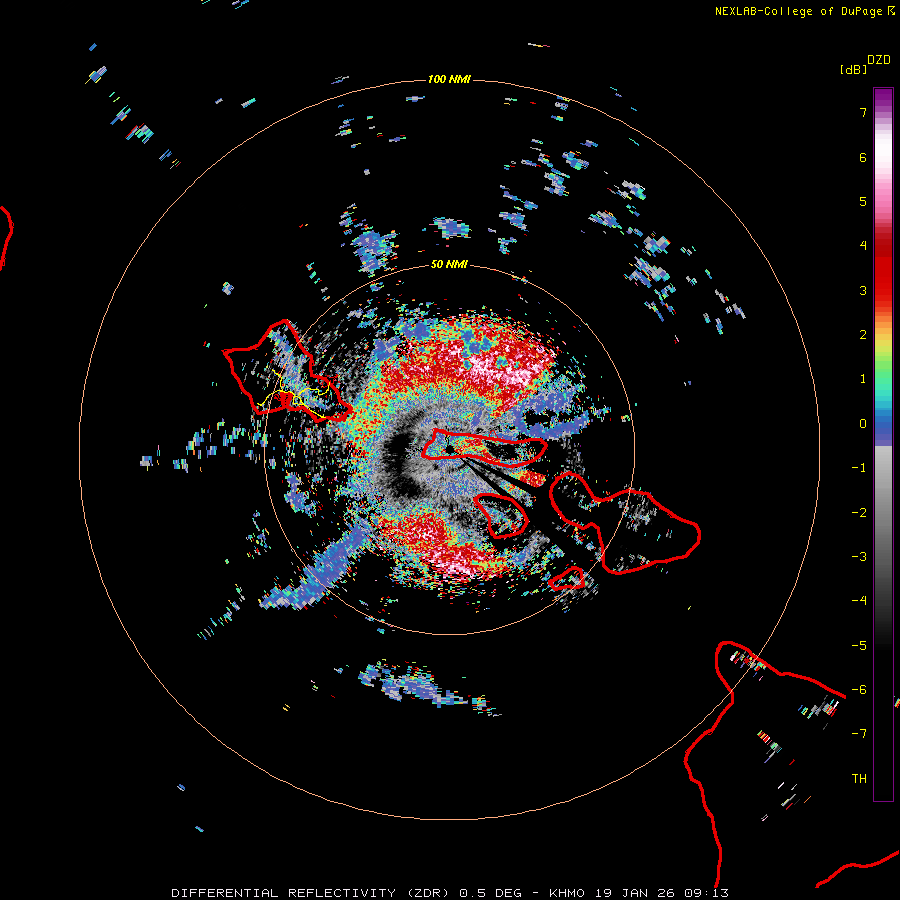Click the 6 value on the color scale
Screen dimensions: 900x900
[x=863, y=157]
